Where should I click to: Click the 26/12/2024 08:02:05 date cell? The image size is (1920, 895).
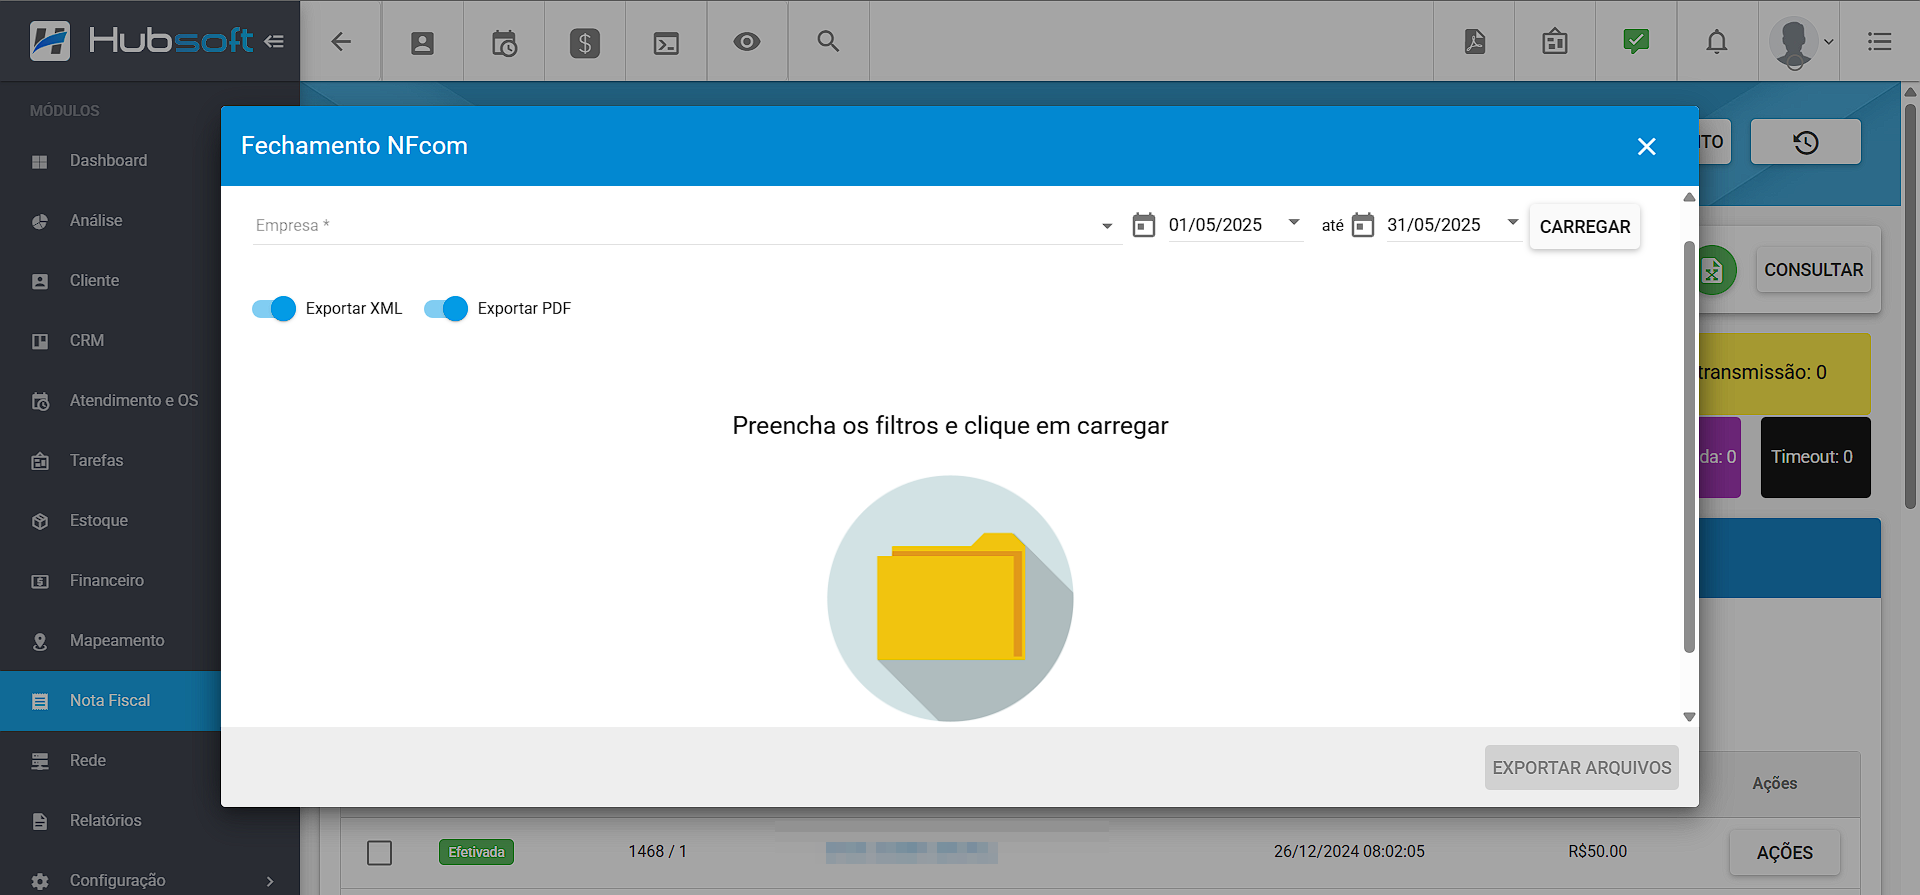pyautogui.click(x=1349, y=852)
